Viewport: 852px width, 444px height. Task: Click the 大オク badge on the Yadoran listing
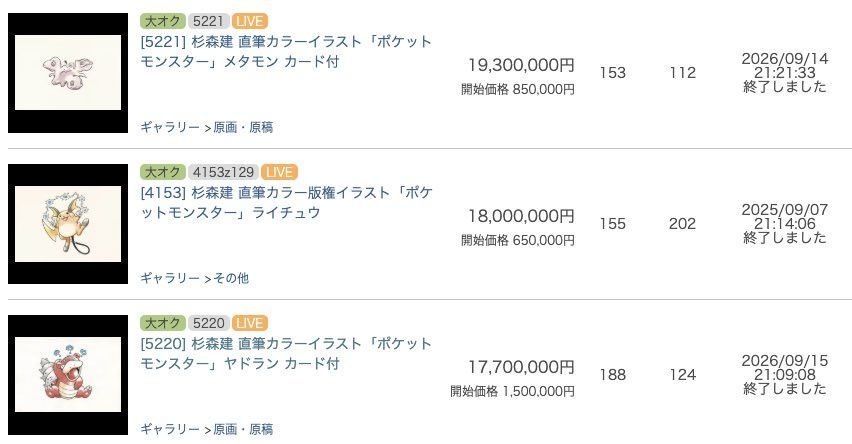point(162,323)
